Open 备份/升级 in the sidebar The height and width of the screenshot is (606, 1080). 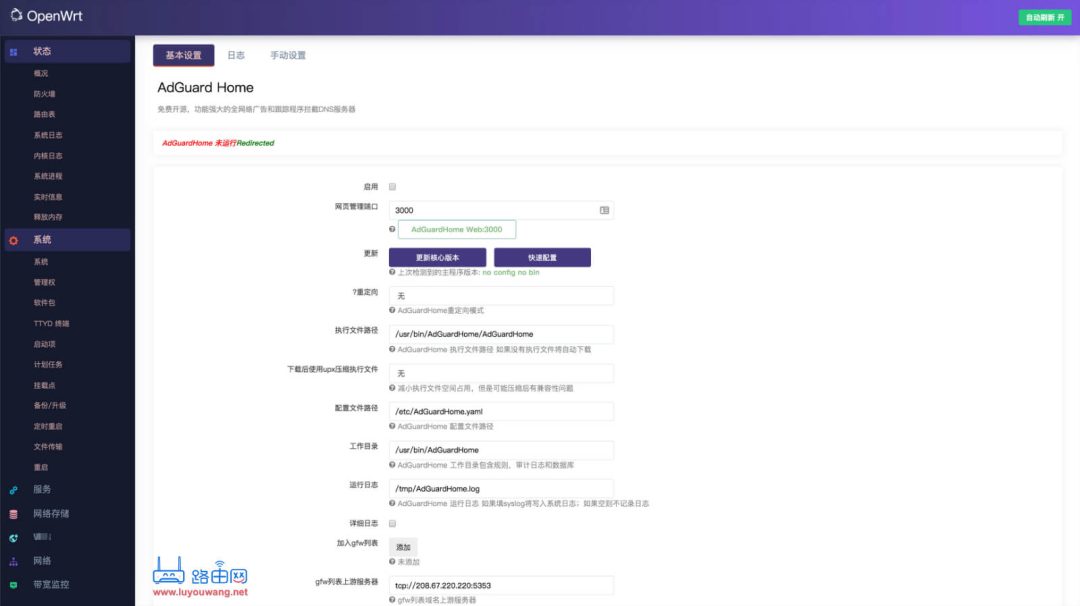coord(50,406)
